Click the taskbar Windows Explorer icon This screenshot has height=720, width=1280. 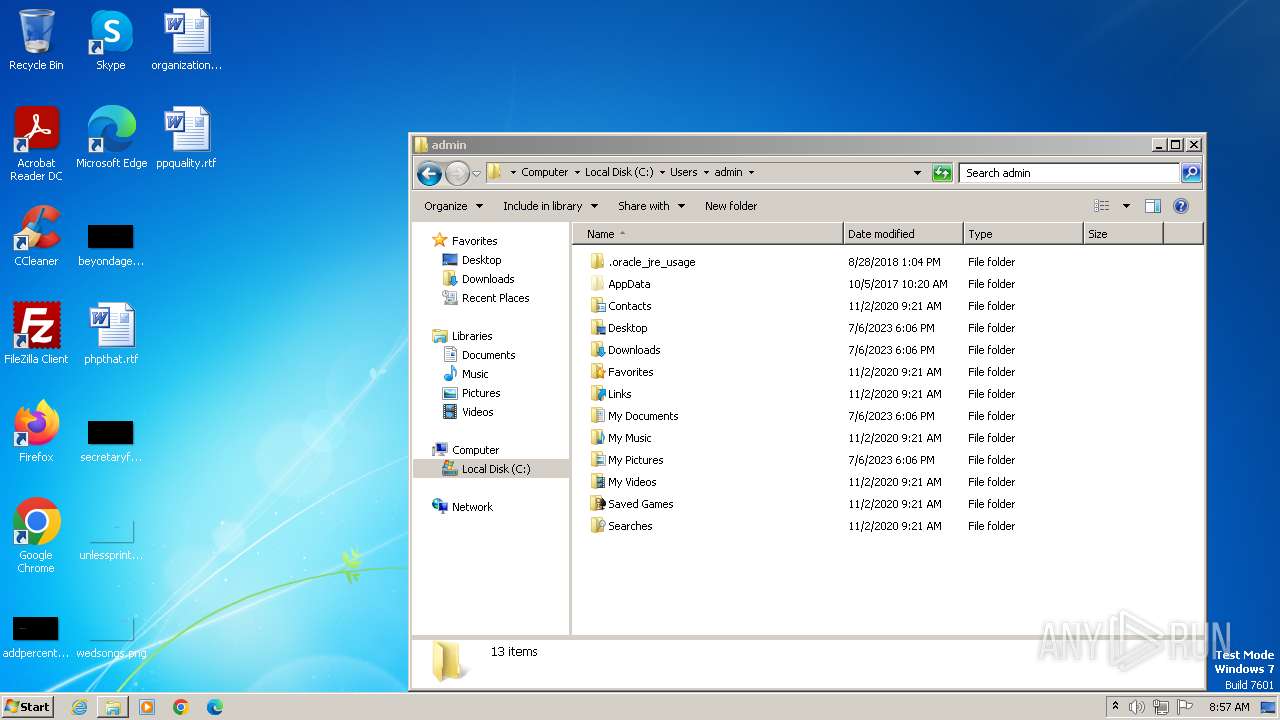[x=113, y=707]
